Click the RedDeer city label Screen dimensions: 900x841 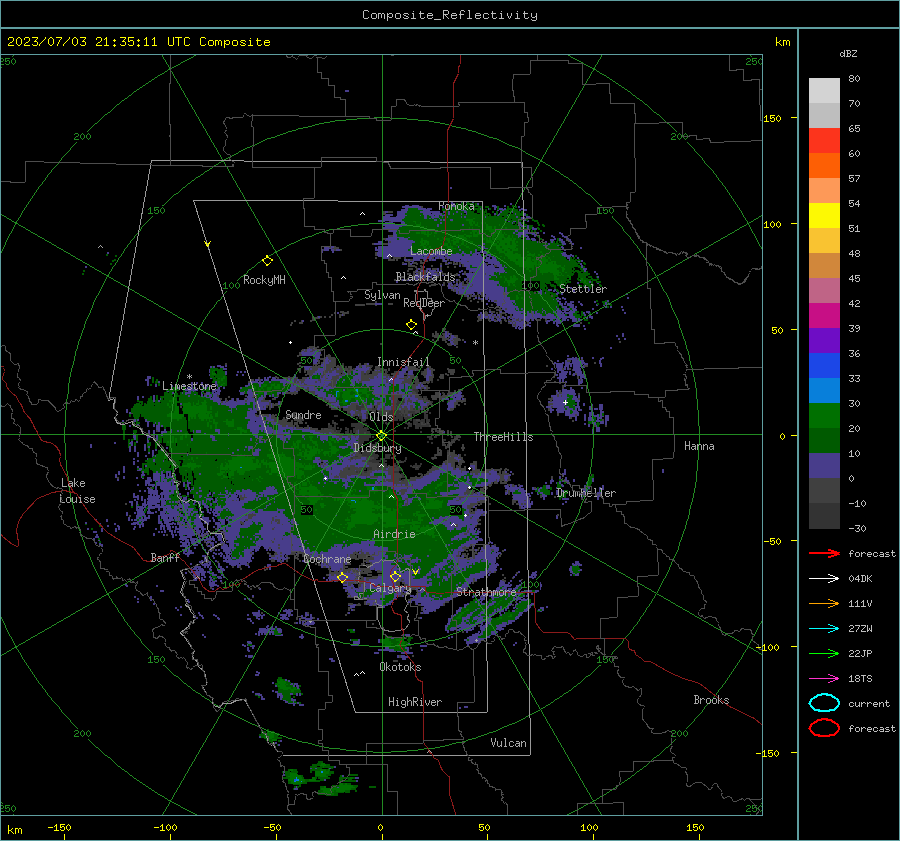click(x=424, y=303)
